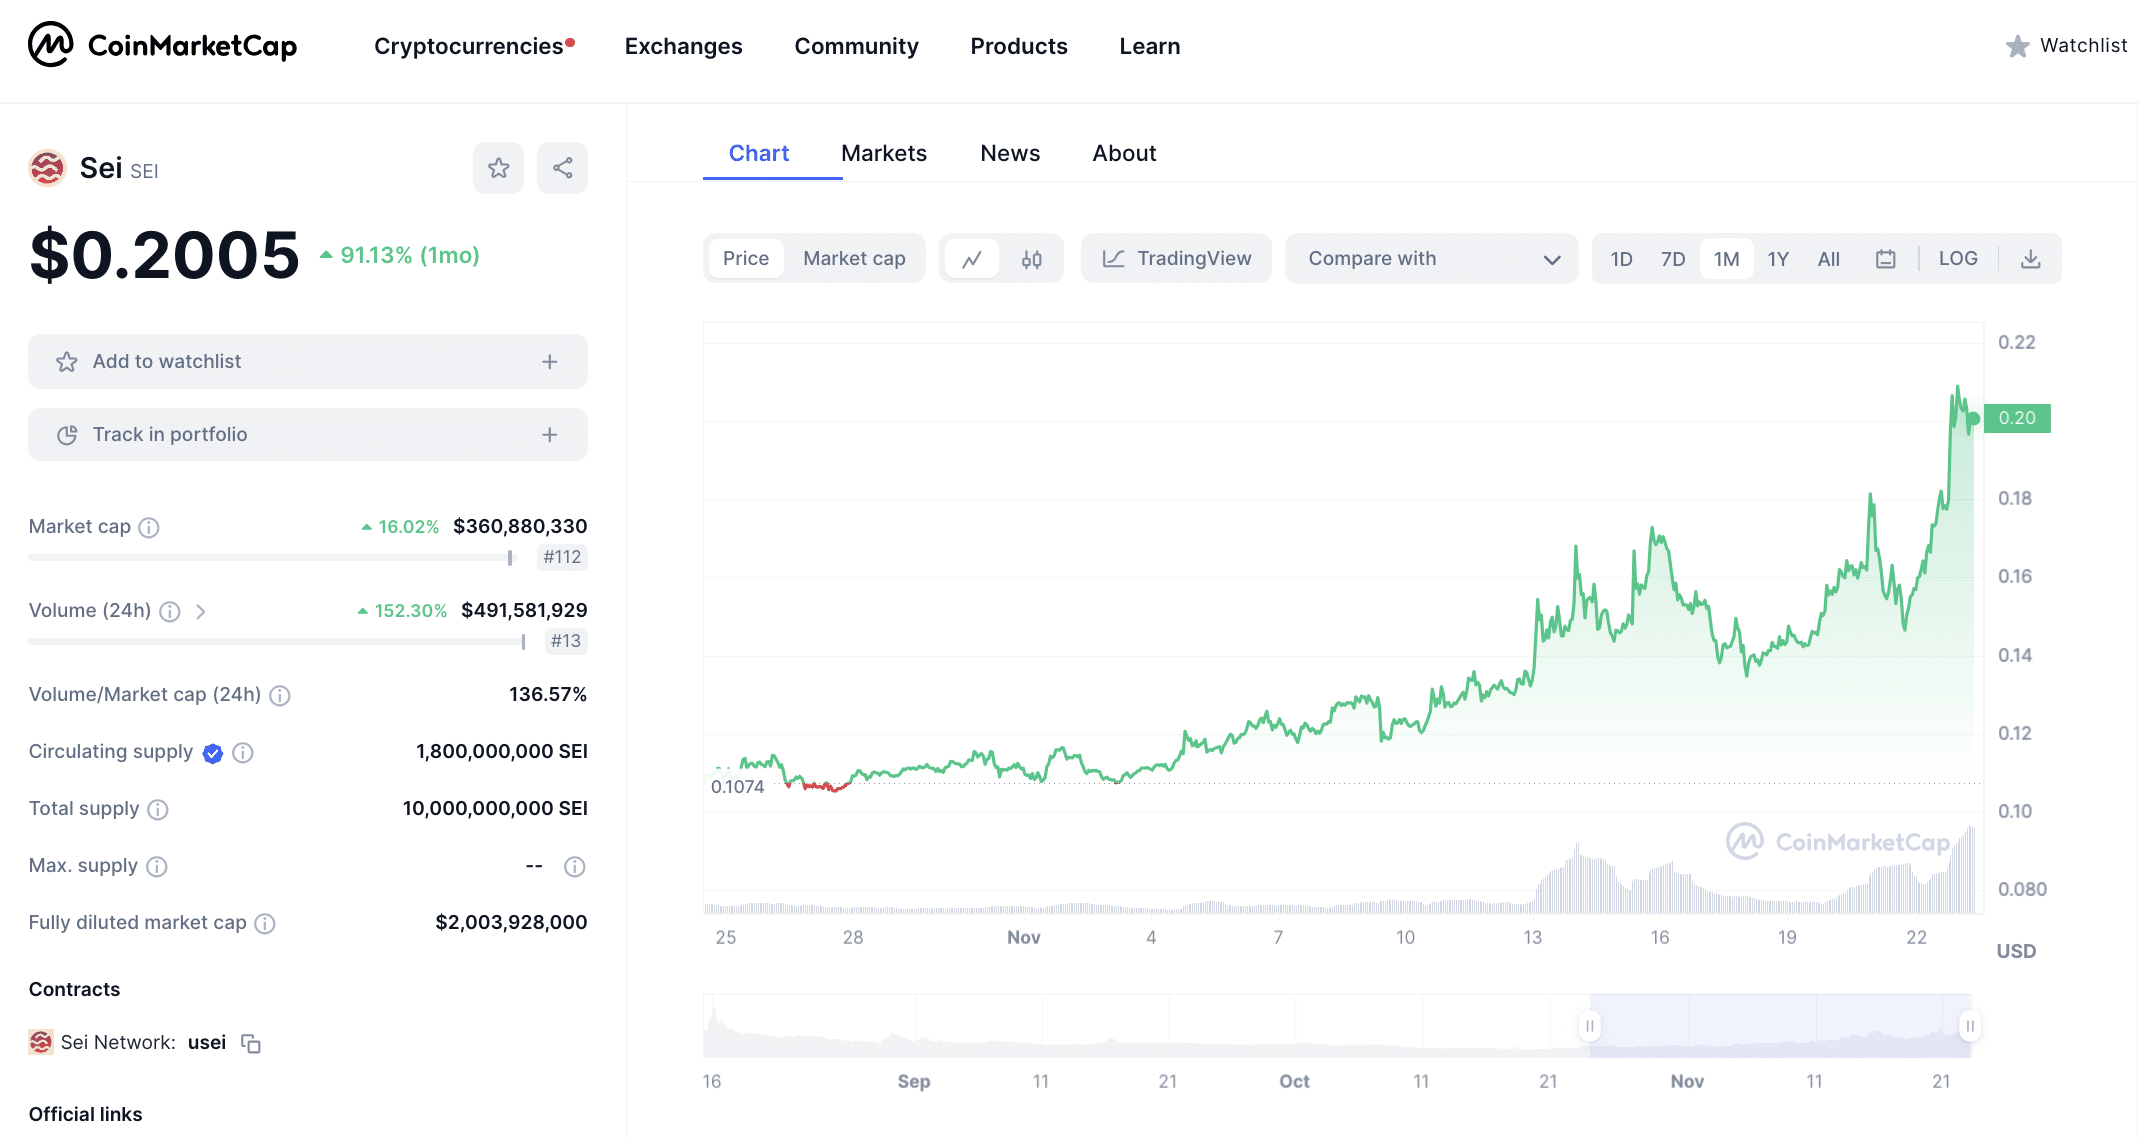Expand Volume (24h) details chevron
This screenshot has height=1138, width=2138.
(200, 611)
